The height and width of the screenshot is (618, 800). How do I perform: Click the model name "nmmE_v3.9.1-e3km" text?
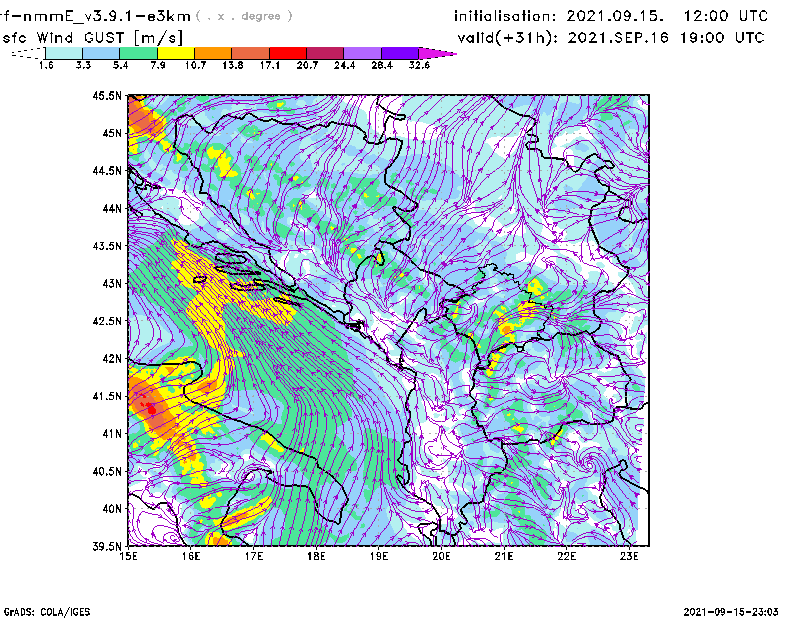(107, 16)
